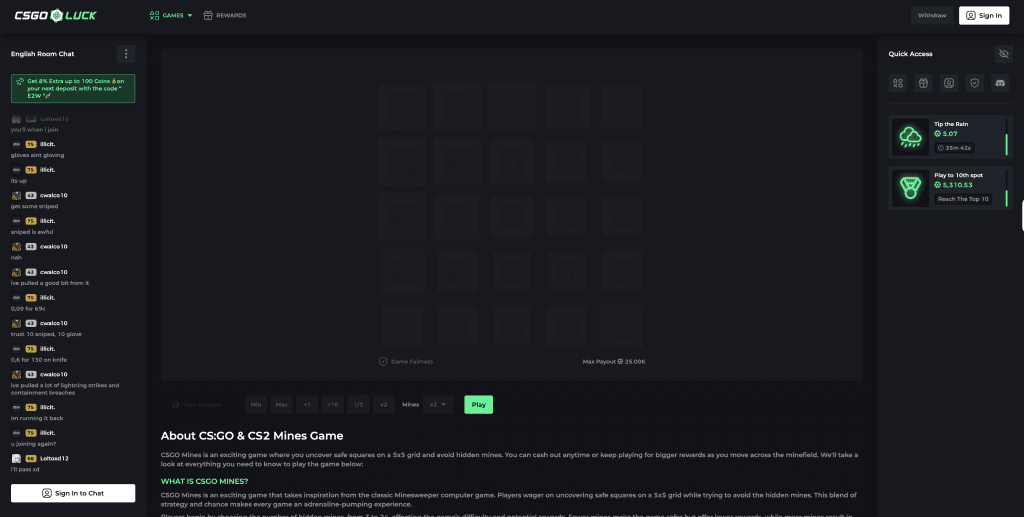Click avatar next to 'get some sniped' message

(x=16, y=195)
